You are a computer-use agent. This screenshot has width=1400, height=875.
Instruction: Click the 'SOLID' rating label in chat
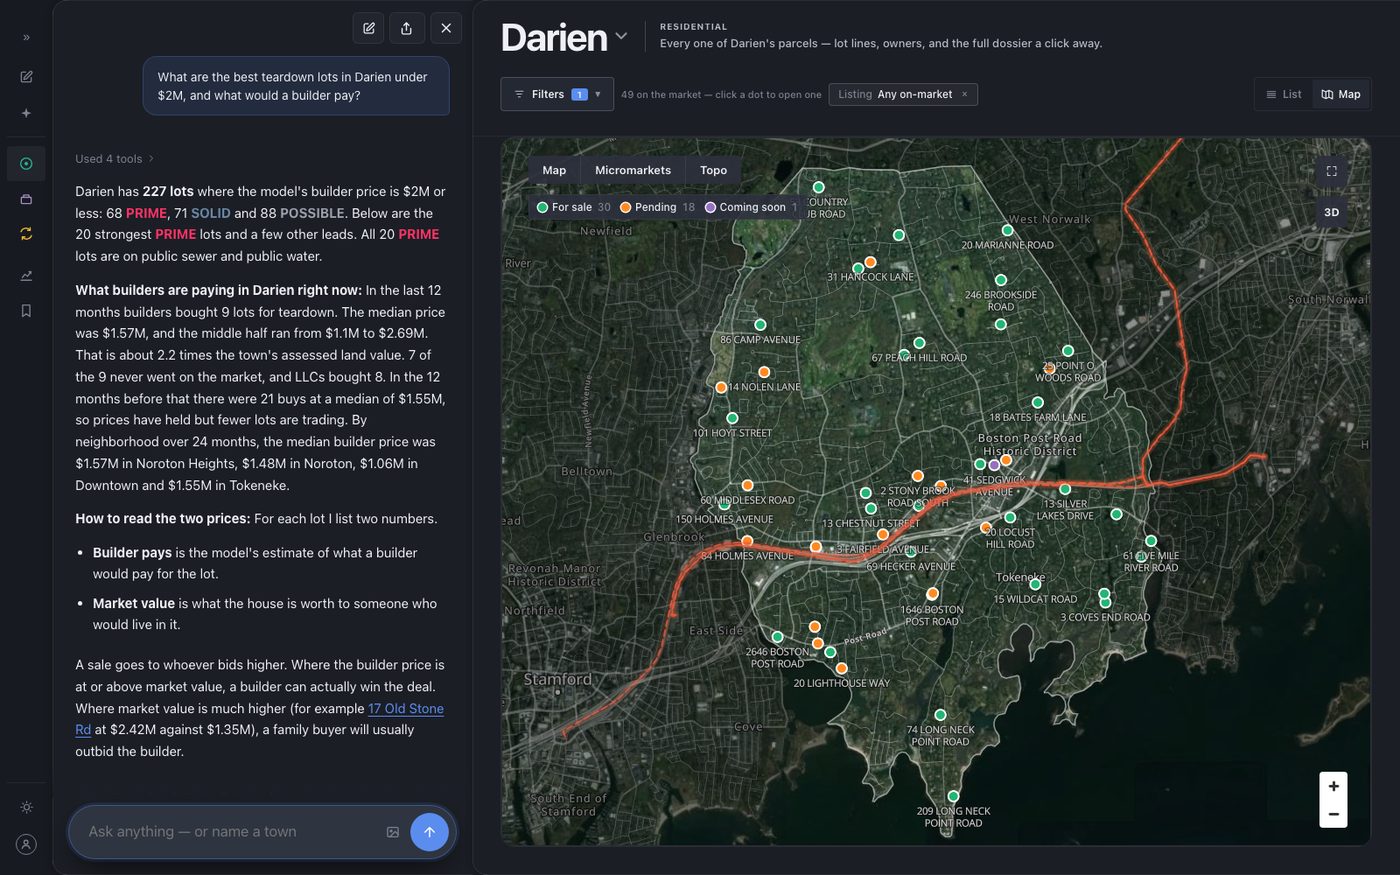(x=211, y=213)
